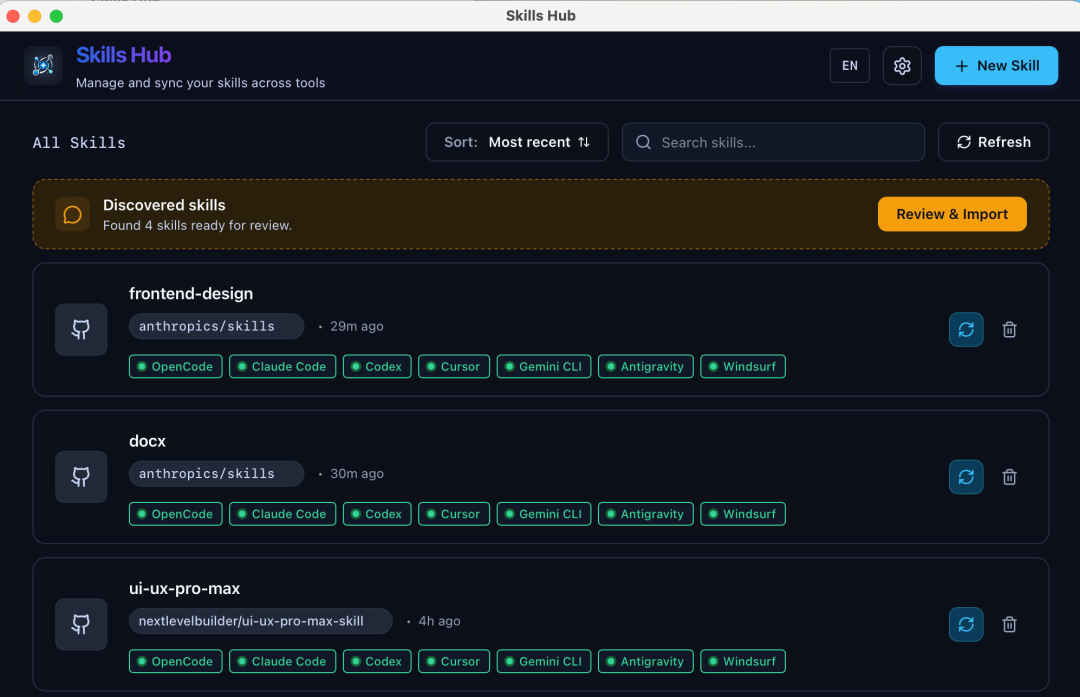Switch language with the EN button
Screen dimensions: 1080x697
coord(849,65)
